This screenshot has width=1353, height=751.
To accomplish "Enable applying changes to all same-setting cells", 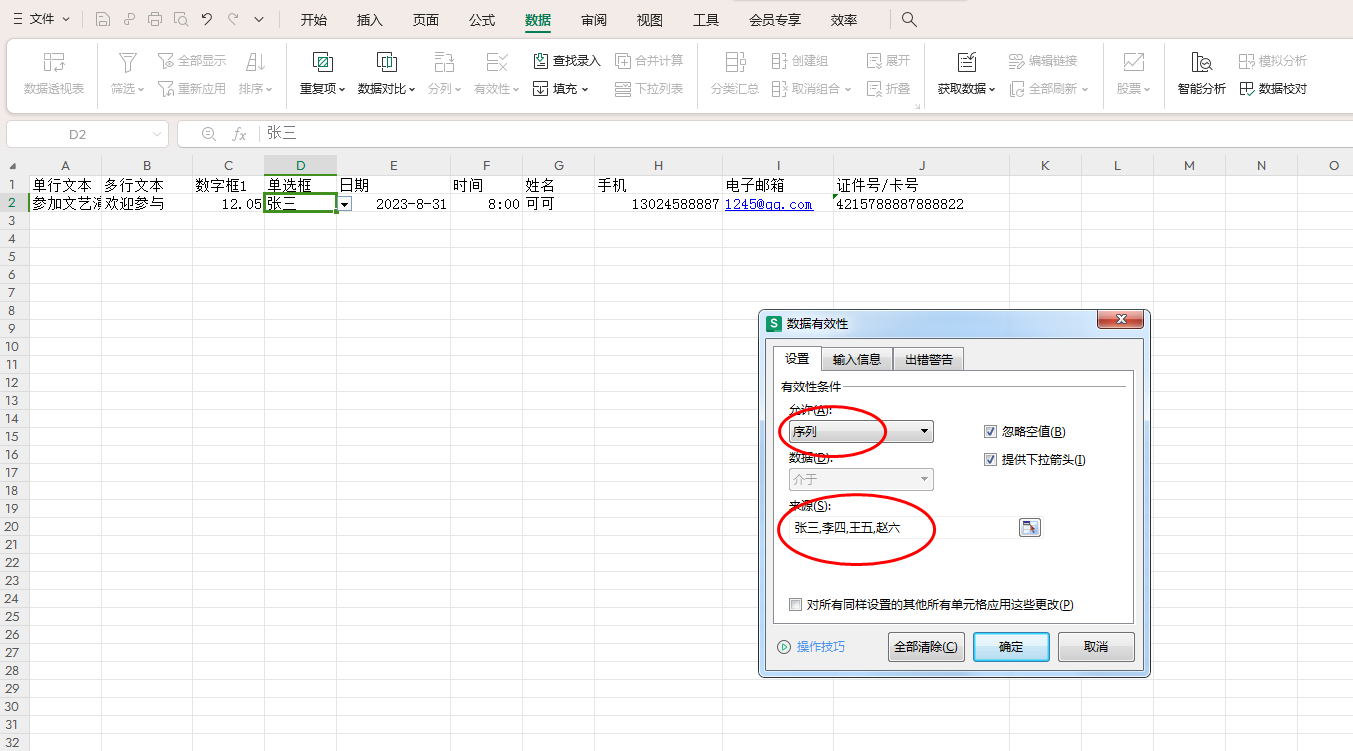I will tap(796, 605).
